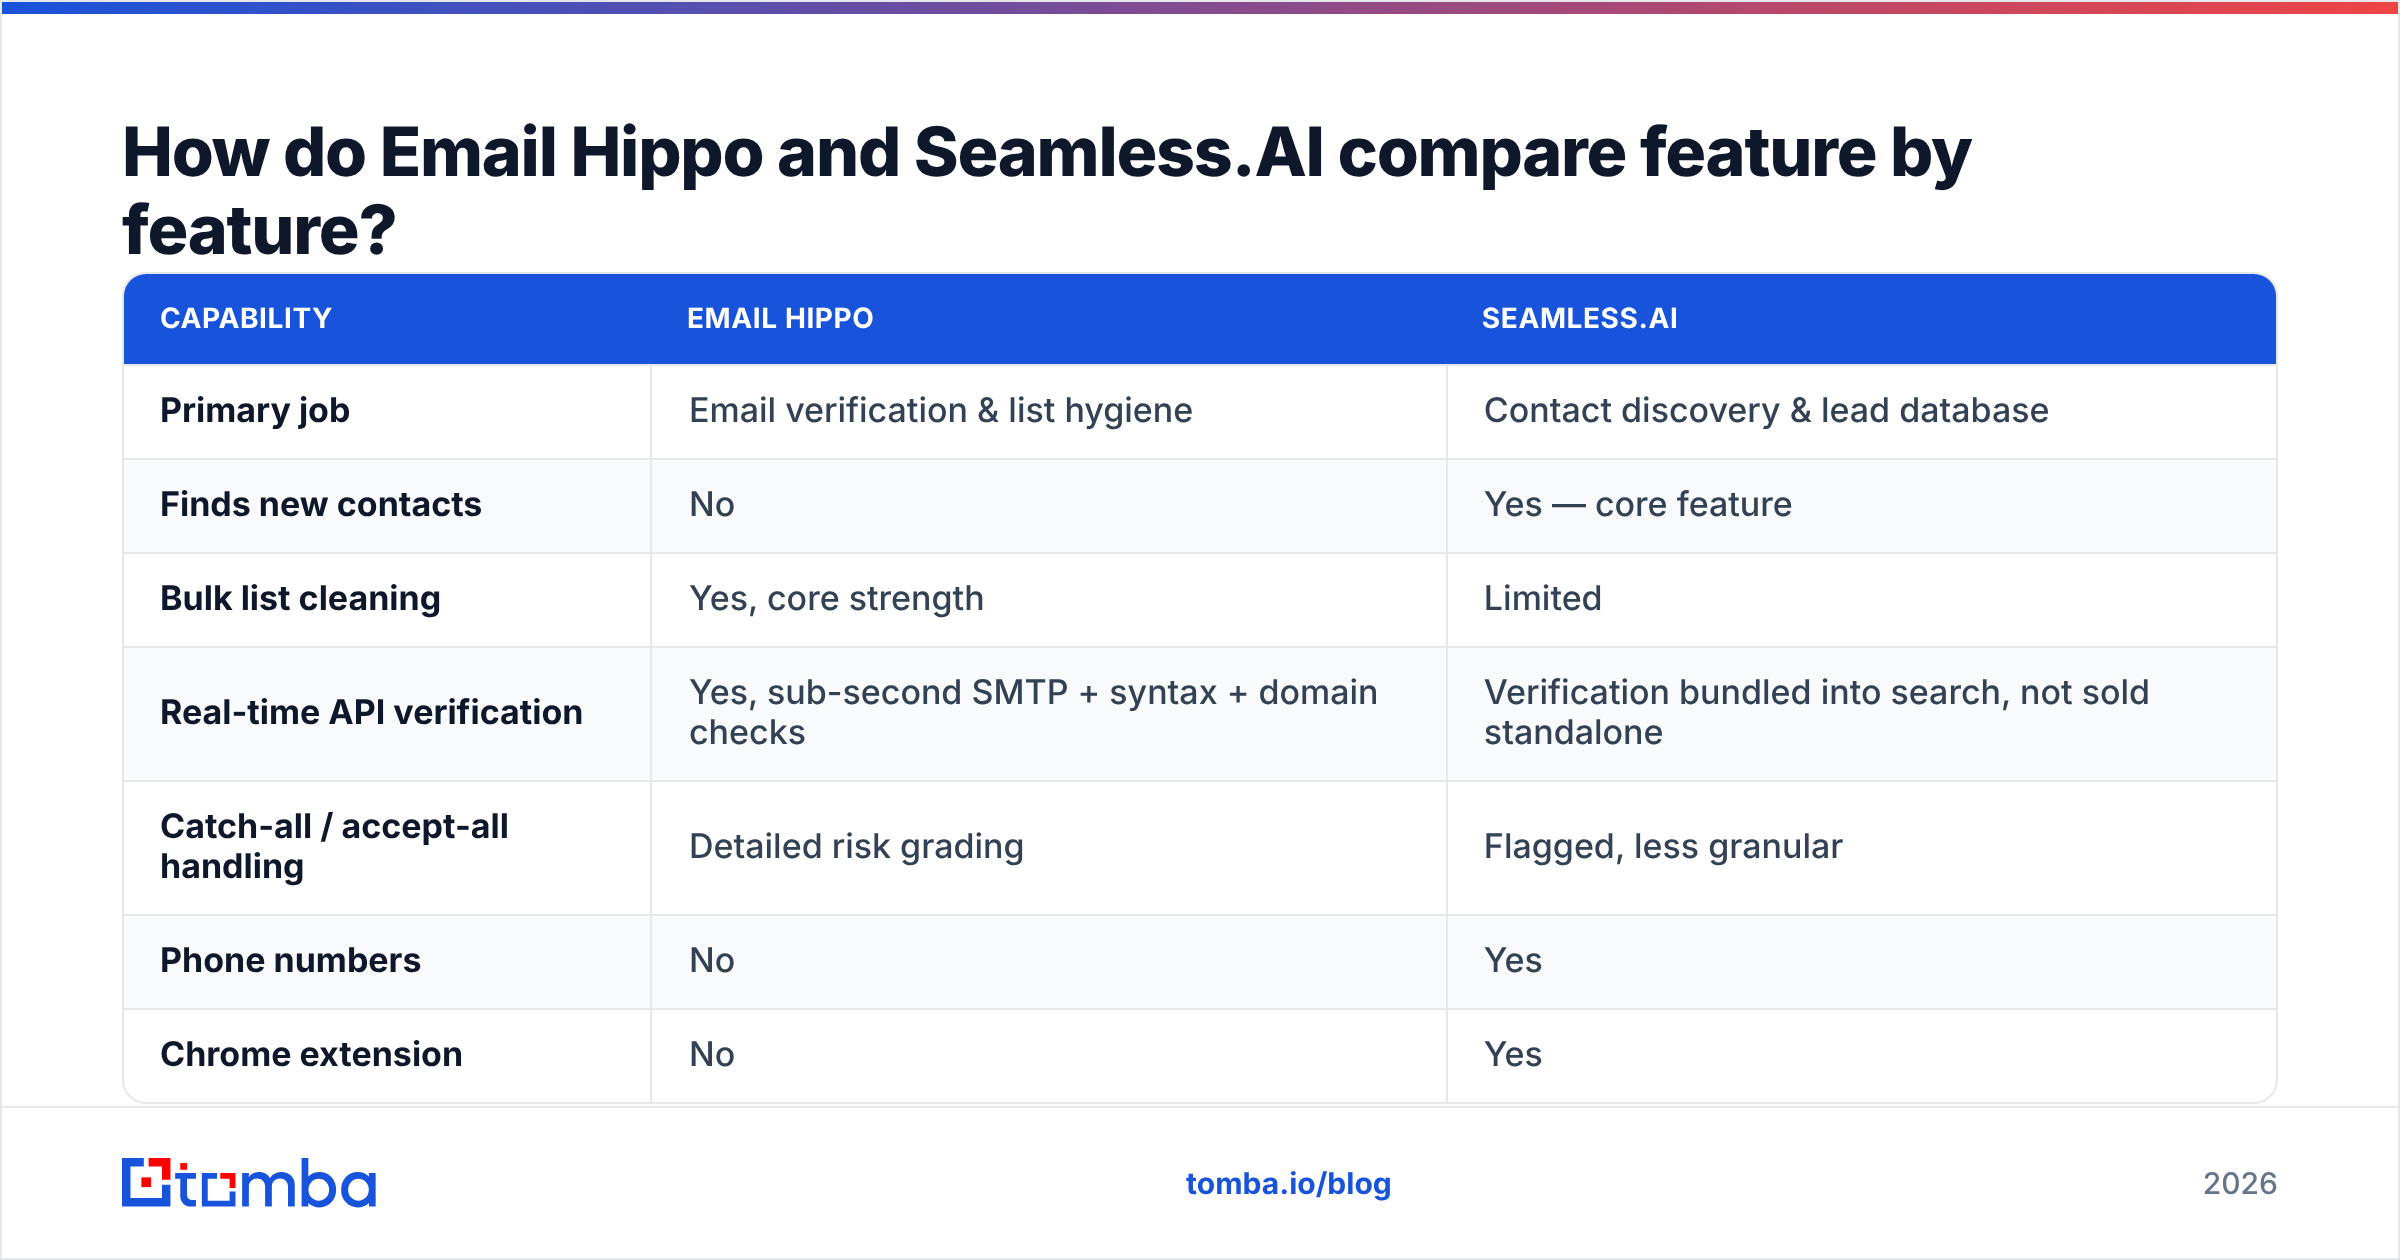Select the 'Phone numbers' row label
The width and height of the screenshot is (2400, 1260).
290,961
